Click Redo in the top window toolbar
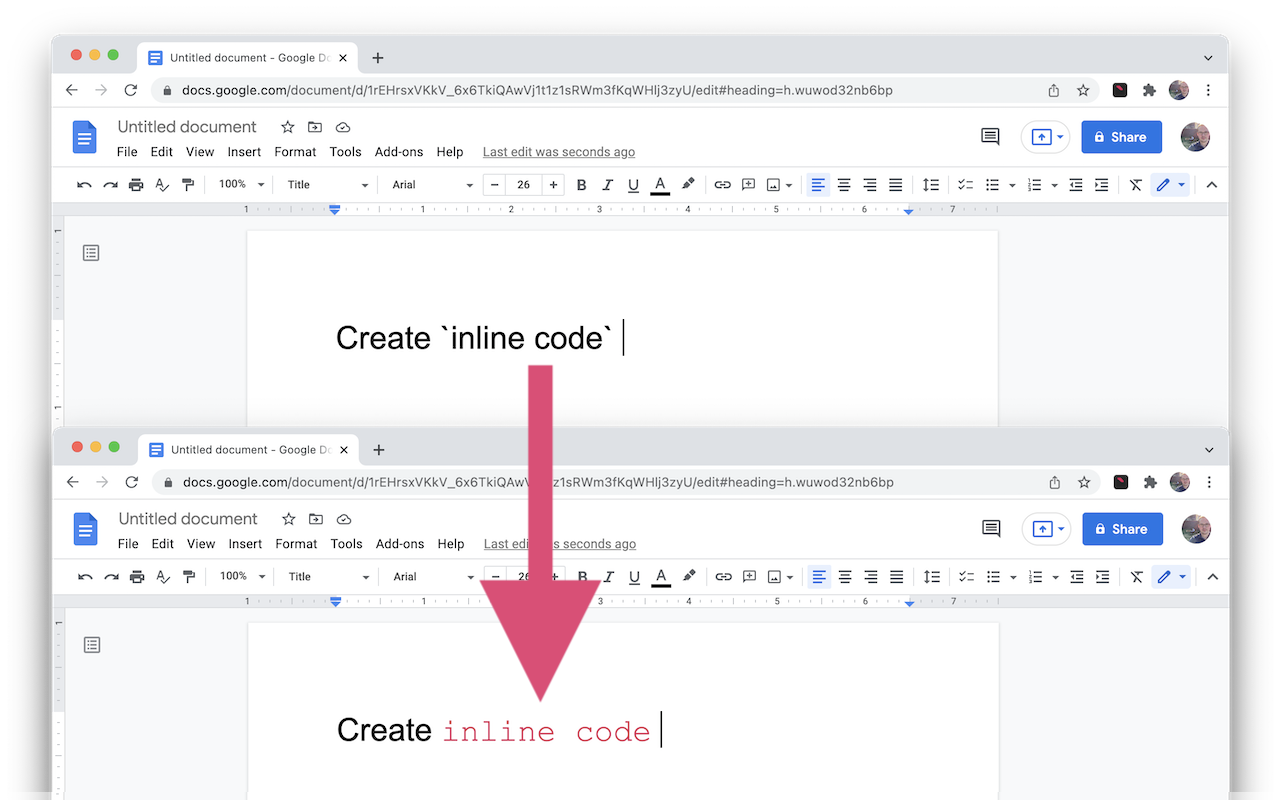The image size is (1280, 800). point(110,185)
